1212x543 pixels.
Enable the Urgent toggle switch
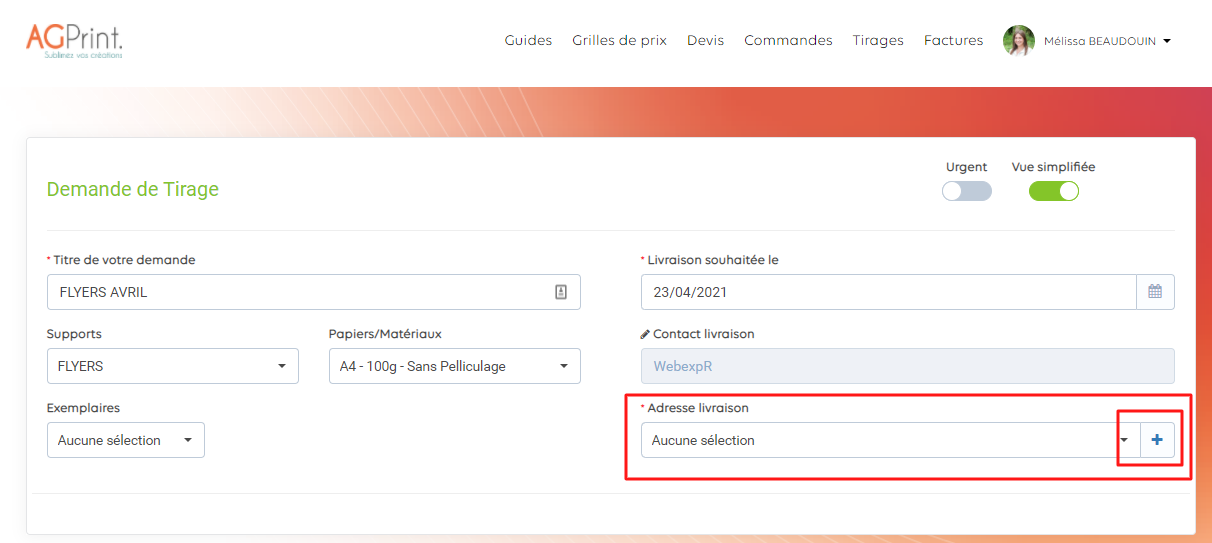966,191
